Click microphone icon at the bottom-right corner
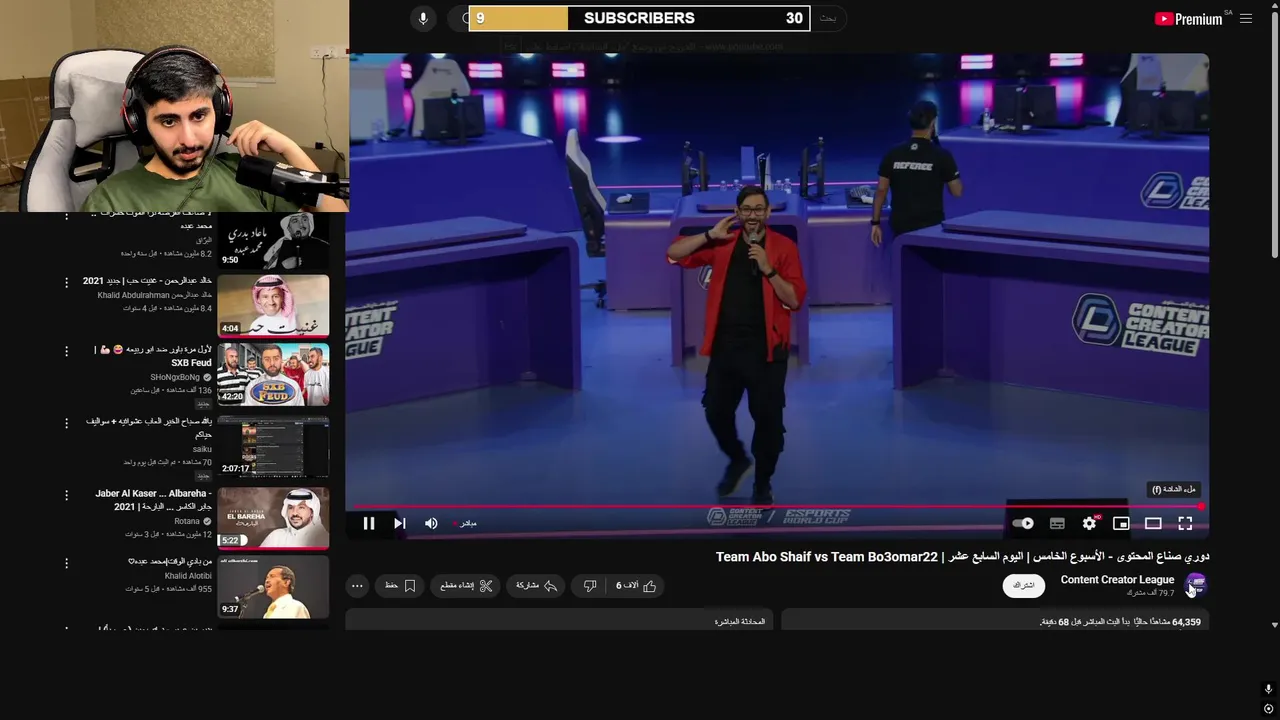Image resolution: width=1280 pixels, height=720 pixels. (1268, 689)
